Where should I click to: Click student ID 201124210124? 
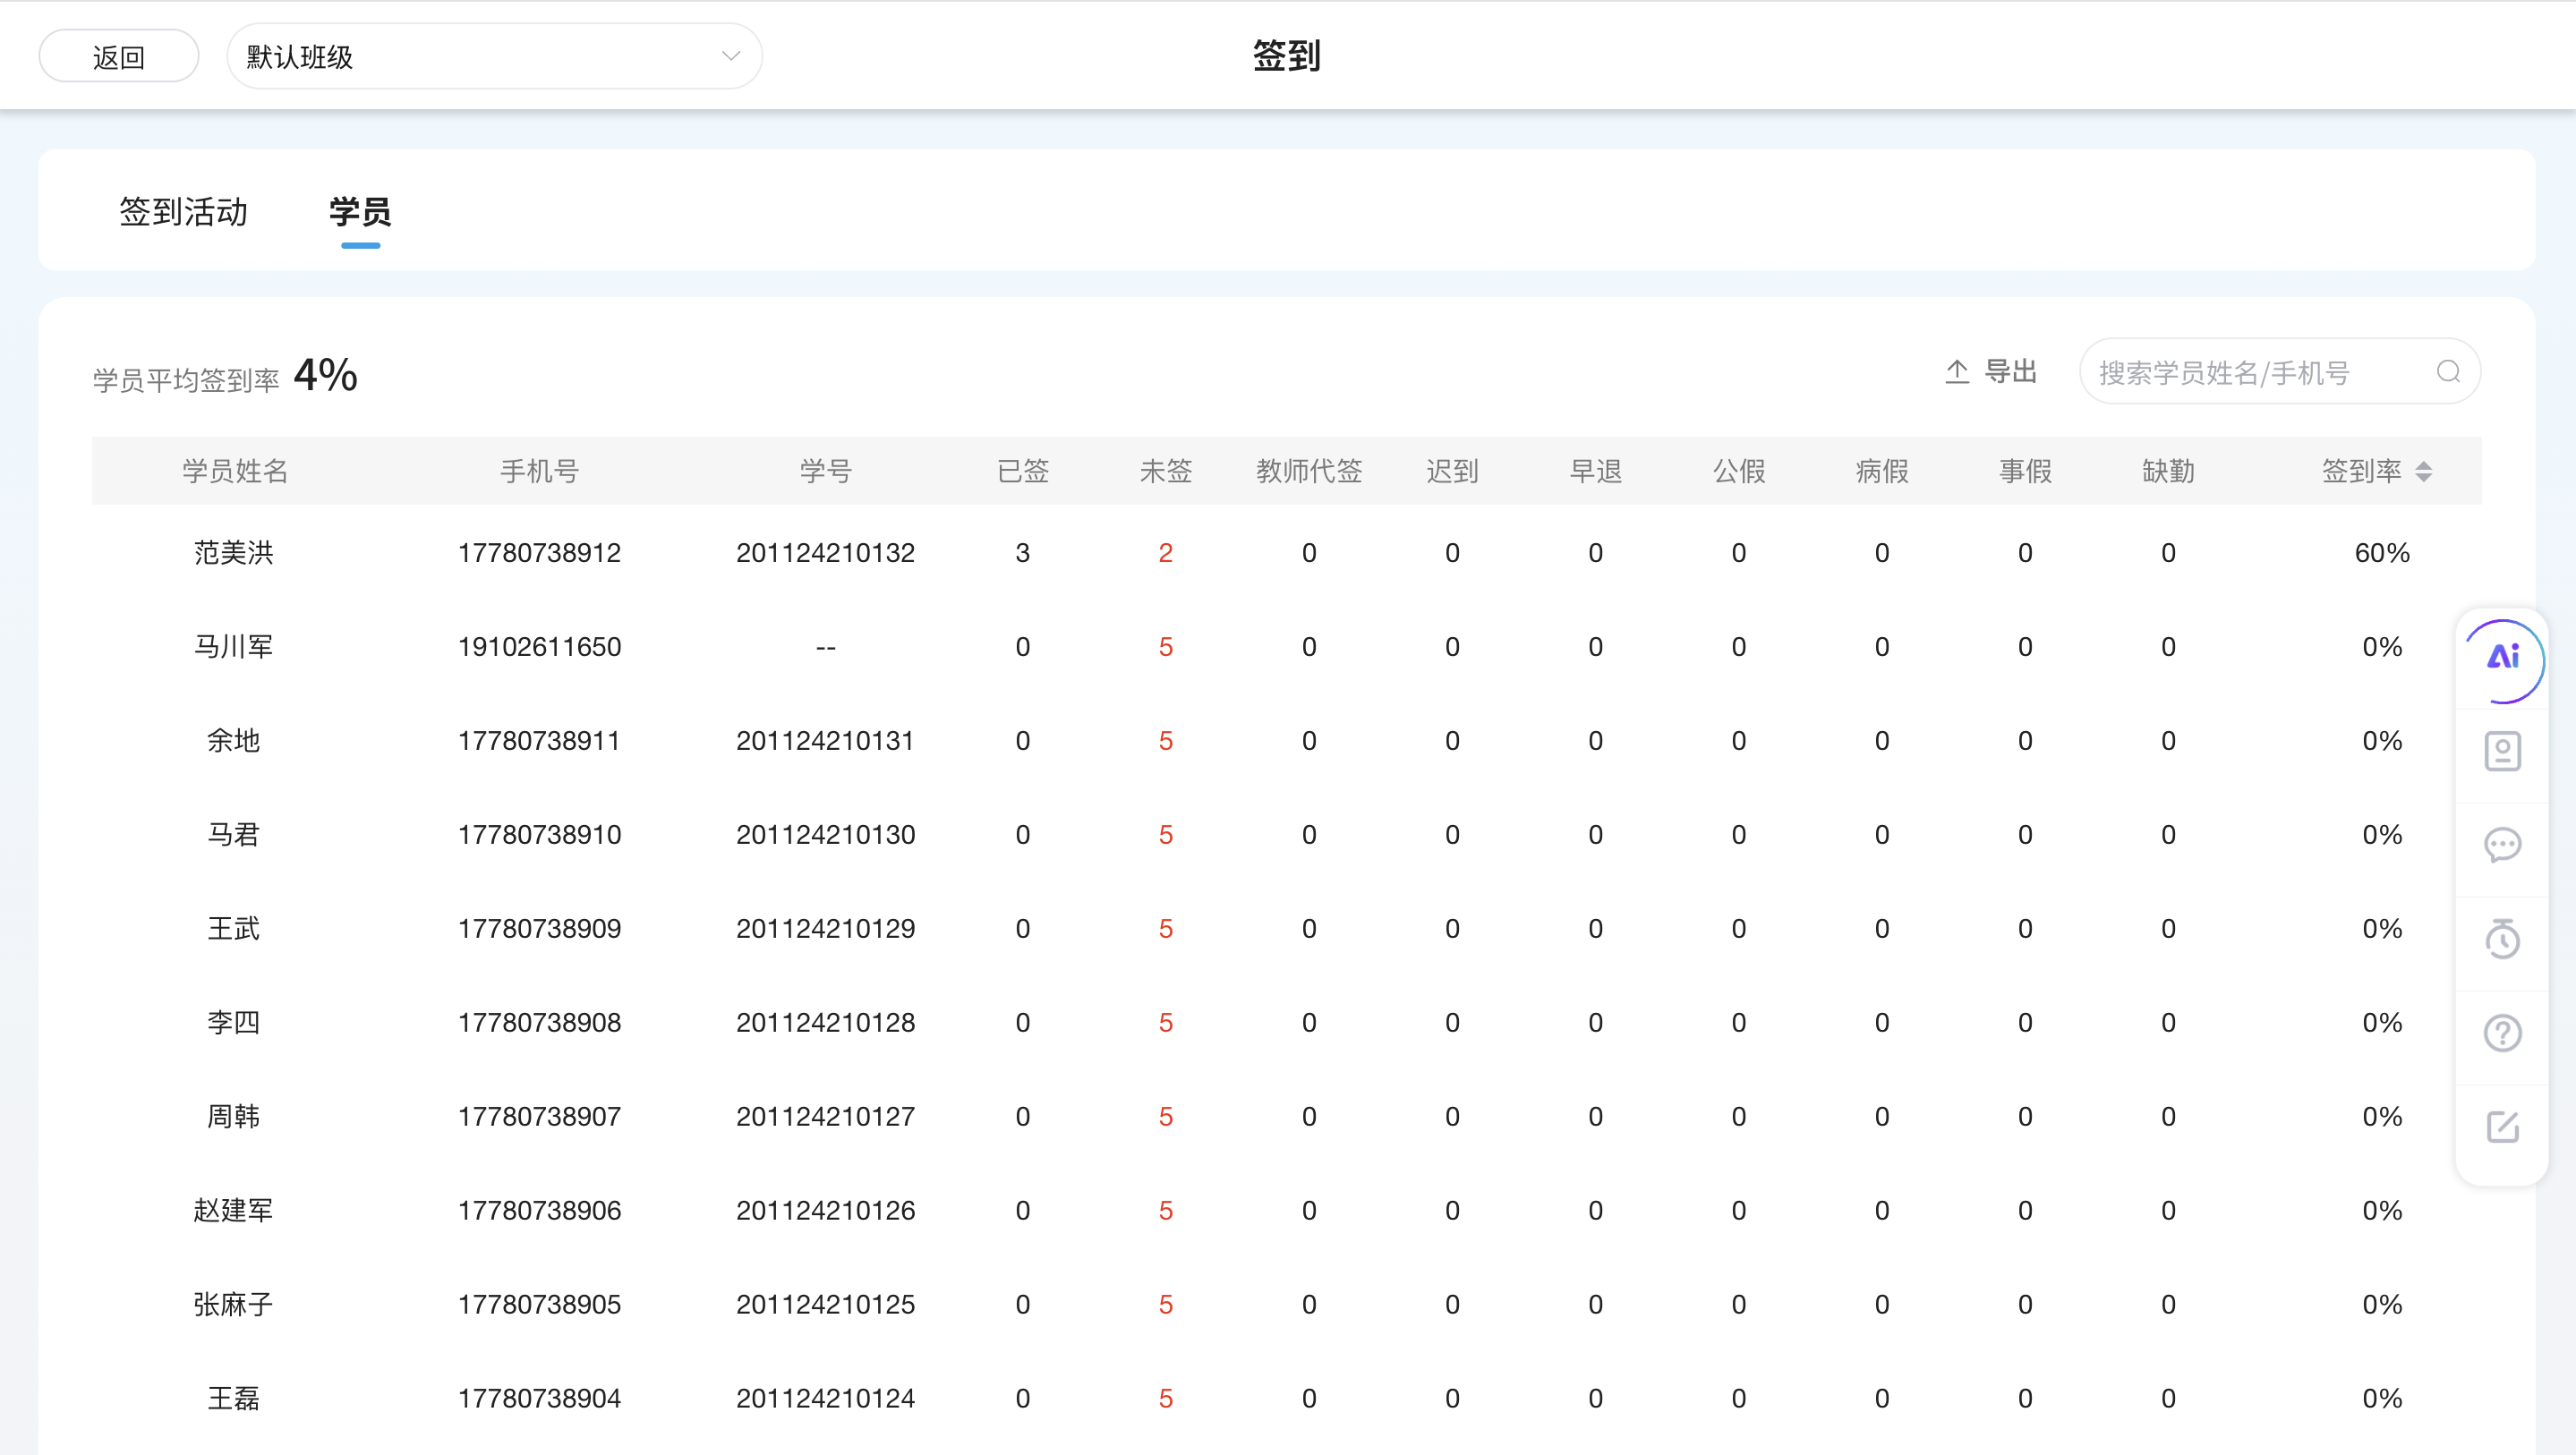[x=826, y=1399]
